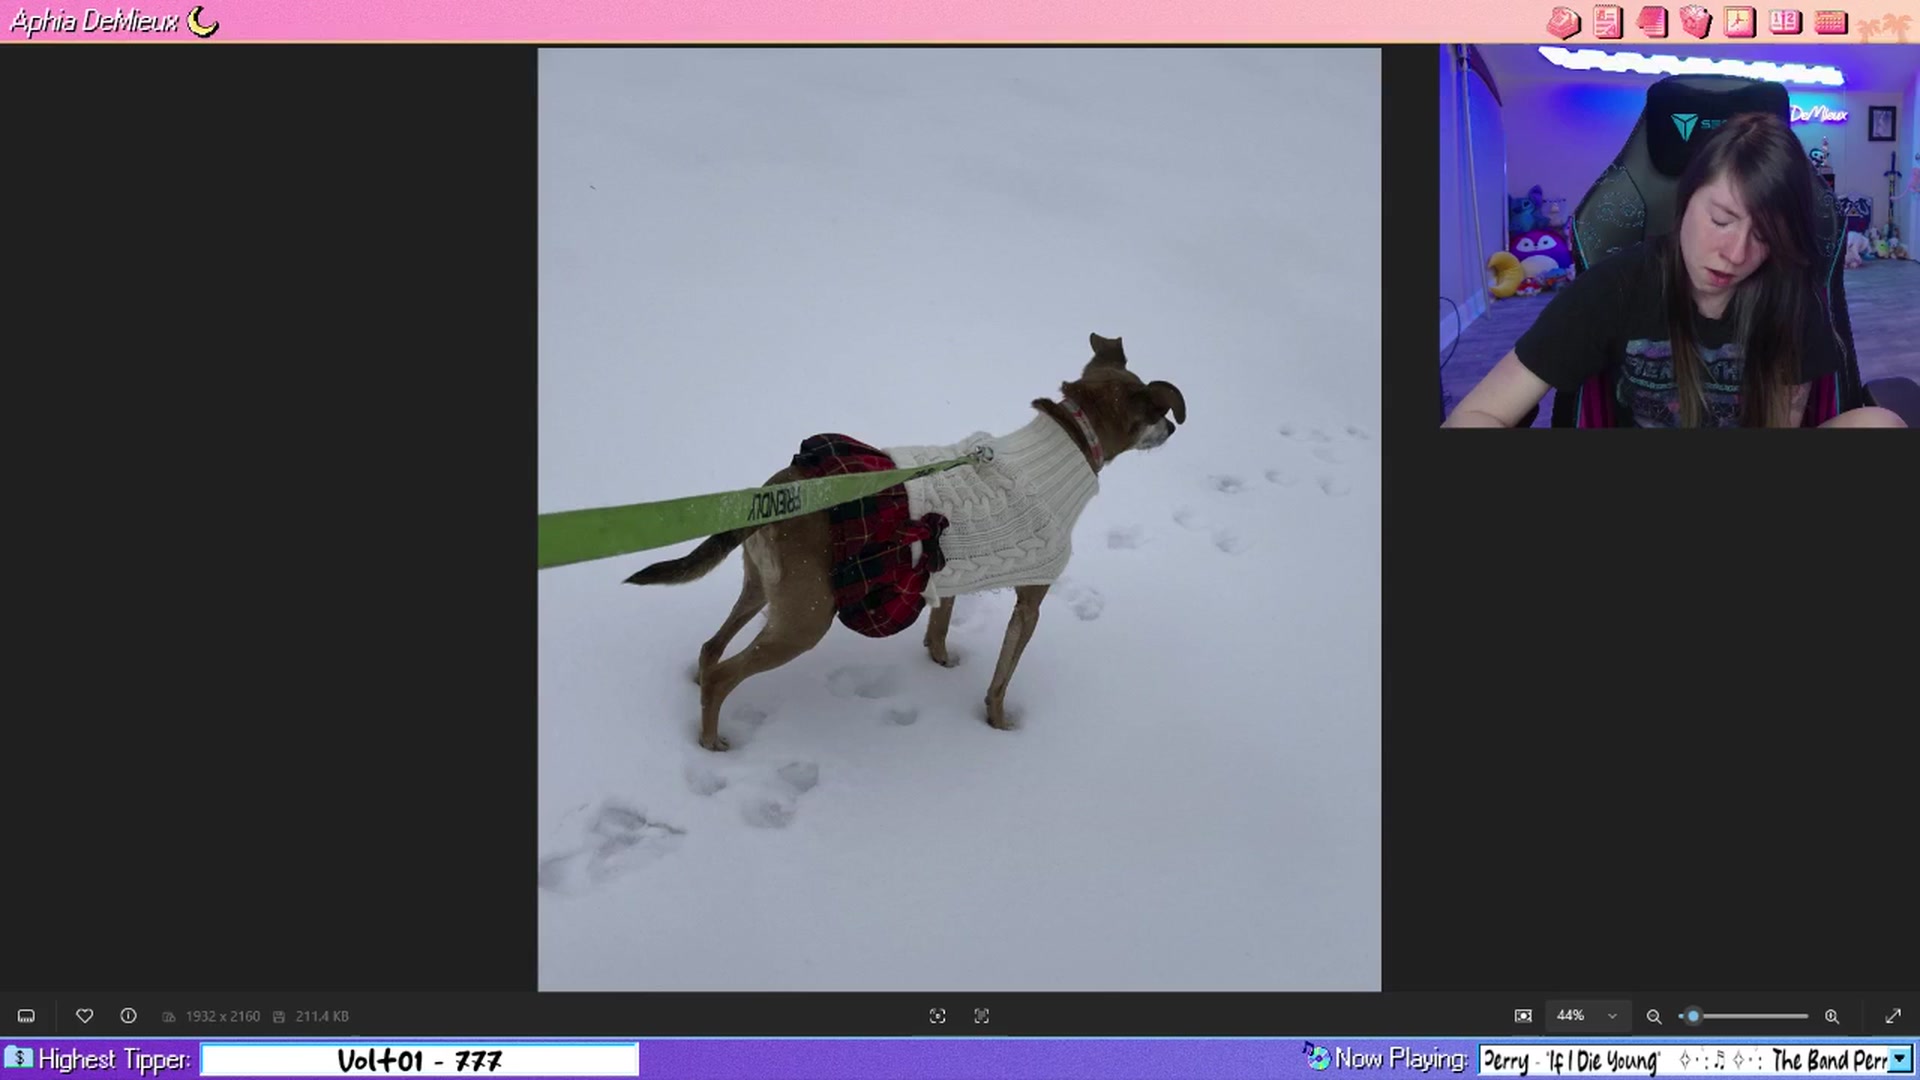The height and width of the screenshot is (1080, 1920).
Task: Toggle the filmstrip icon in Photos bottom bar
Action: click(26, 1016)
